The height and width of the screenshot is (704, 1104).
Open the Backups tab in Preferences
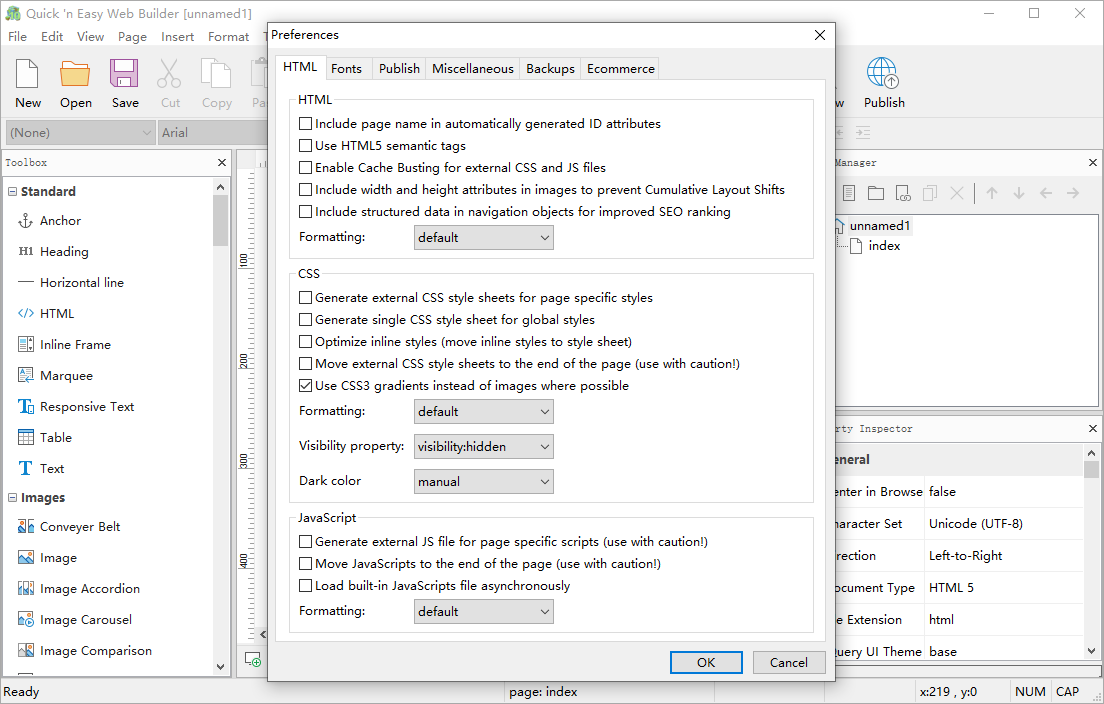(x=550, y=68)
